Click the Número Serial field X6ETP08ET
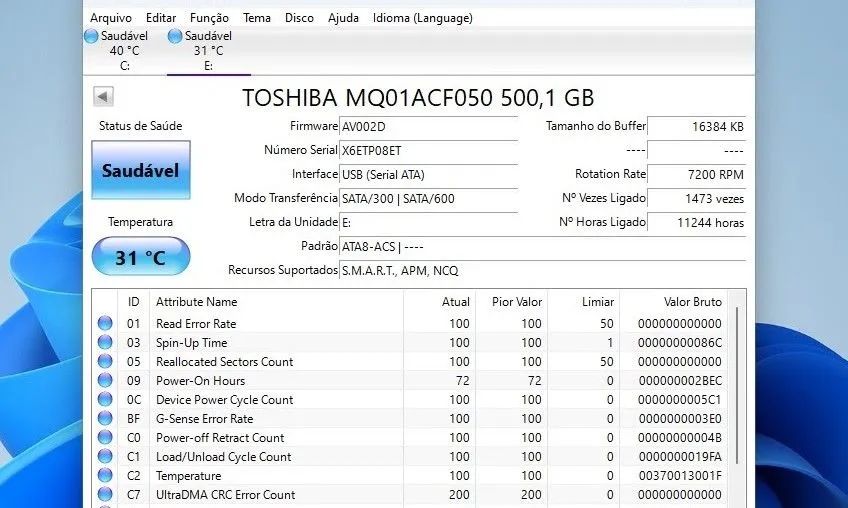 click(428, 150)
